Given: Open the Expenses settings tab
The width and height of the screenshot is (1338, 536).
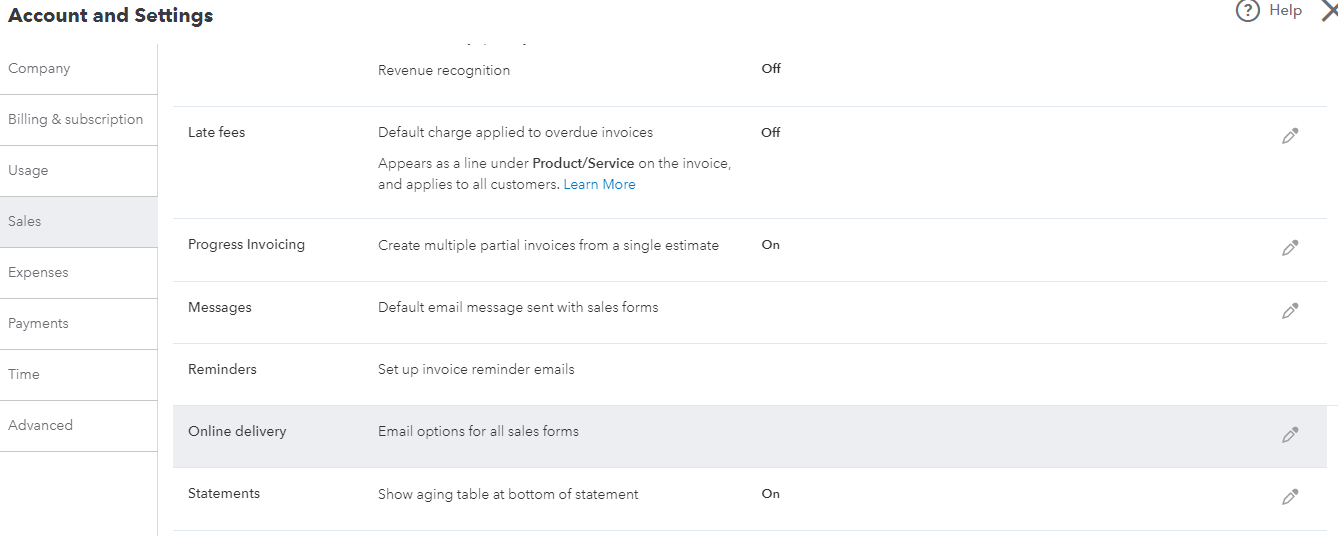Looking at the screenshot, I should pyautogui.click(x=38, y=273).
